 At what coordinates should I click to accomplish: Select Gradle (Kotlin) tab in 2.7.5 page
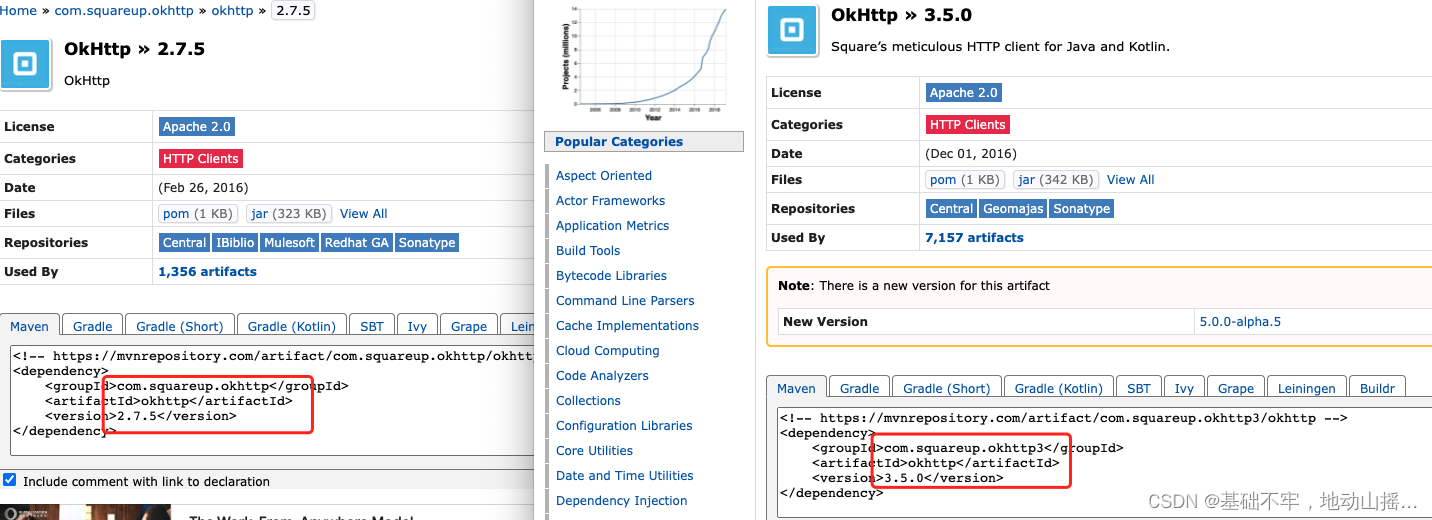coord(292,326)
